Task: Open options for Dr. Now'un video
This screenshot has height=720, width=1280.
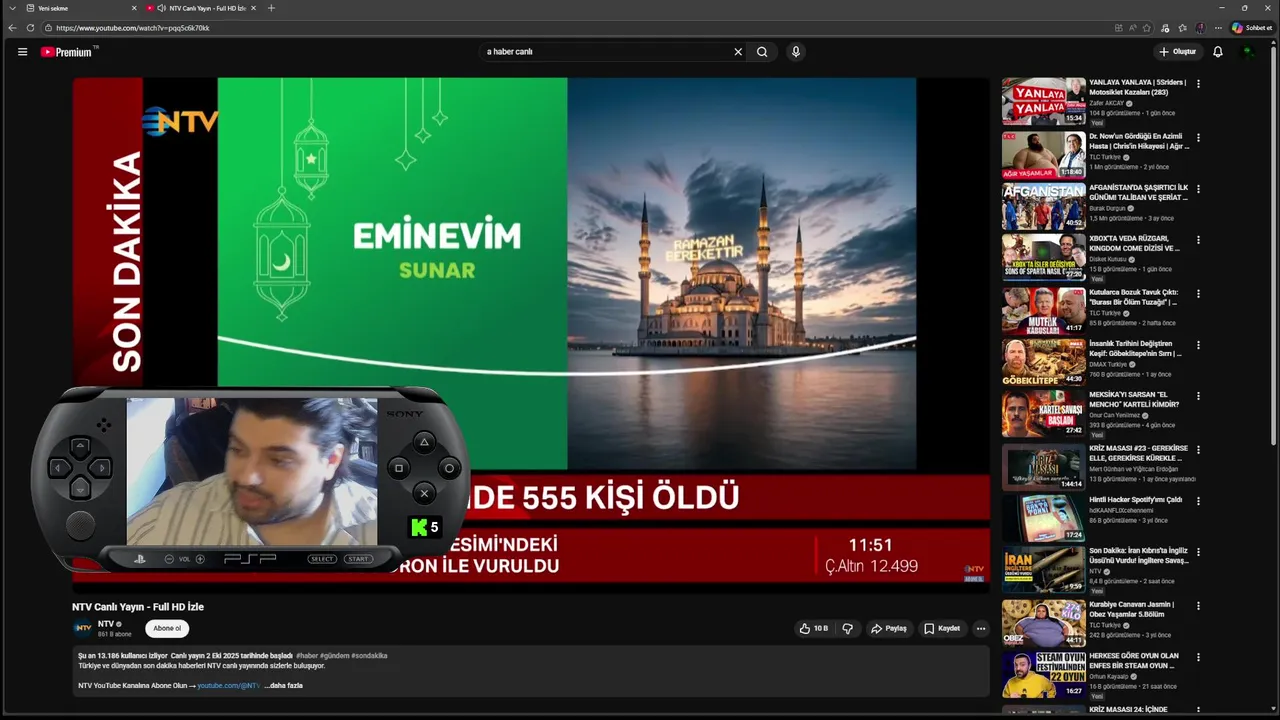Action: click(1198, 138)
